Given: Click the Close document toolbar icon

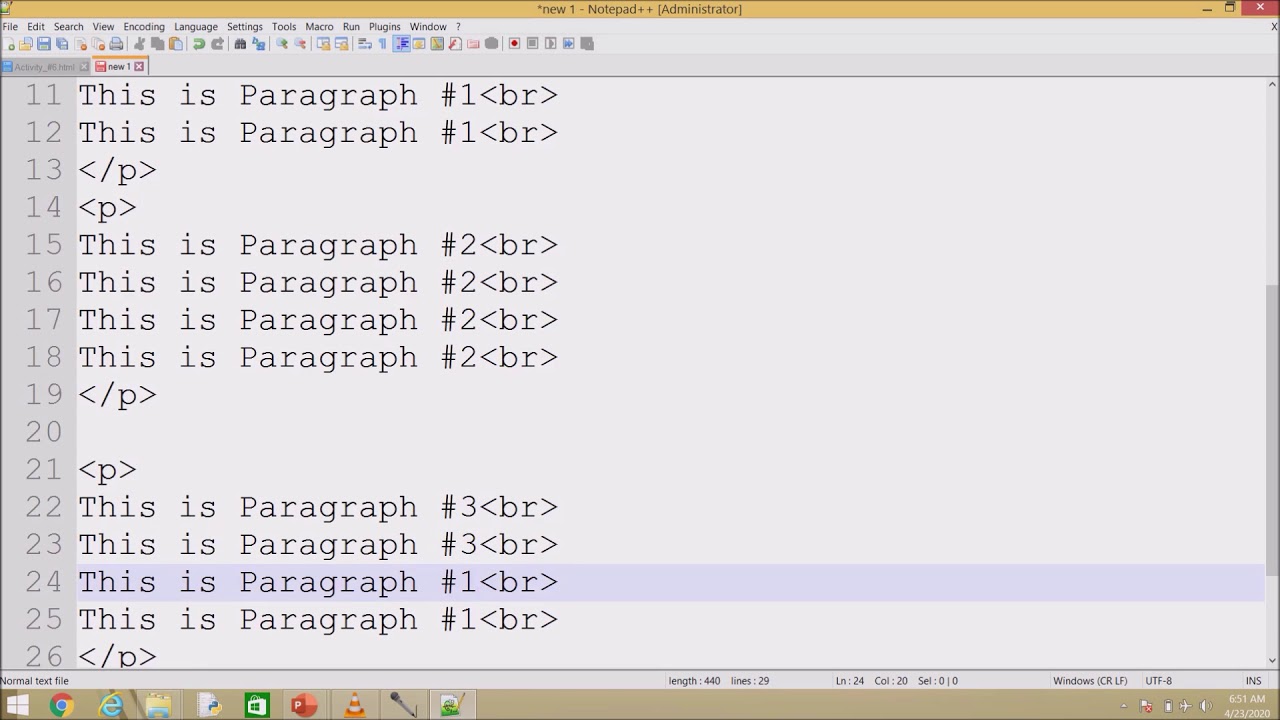Looking at the screenshot, I should click(x=81, y=44).
